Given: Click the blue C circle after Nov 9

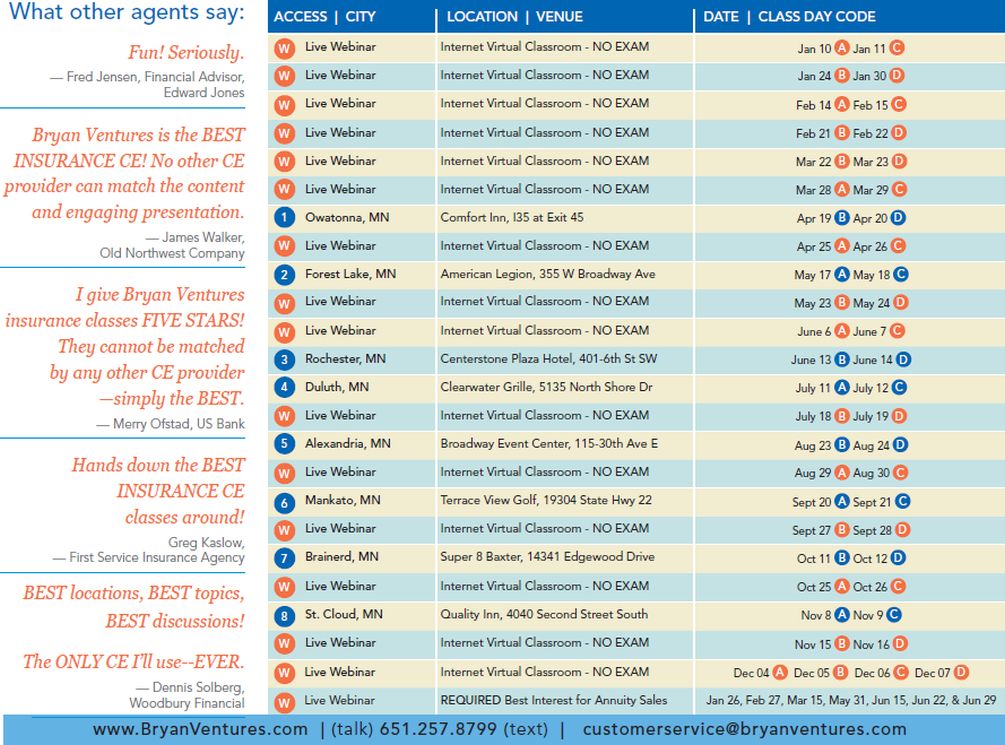Looking at the screenshot, I should (x=893, y=615).
